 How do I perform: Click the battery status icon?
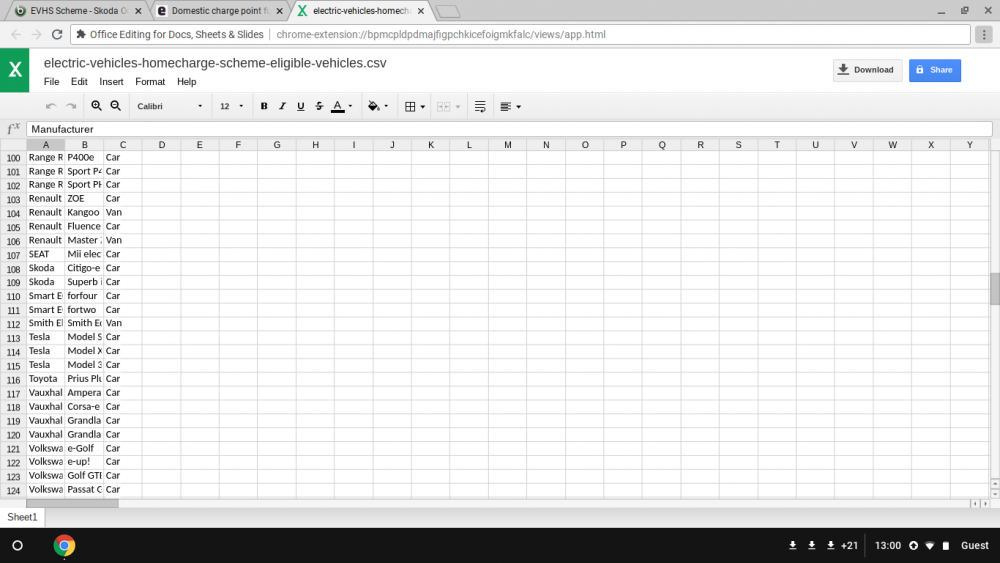(946, 546)
